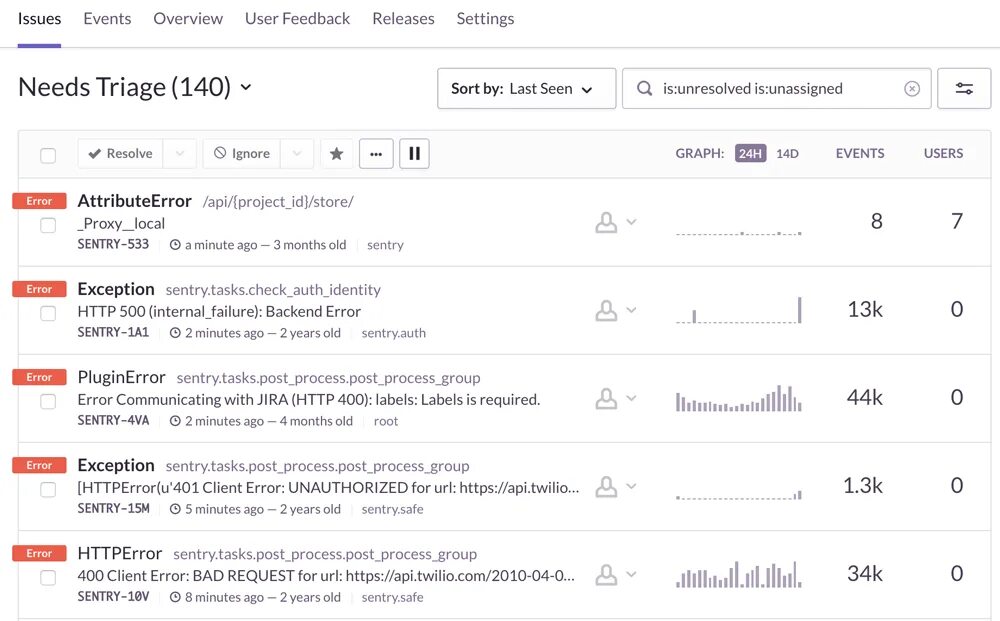Open the PluginError issue title link
The image size is (1000, 621).
(x=121, y=378)
